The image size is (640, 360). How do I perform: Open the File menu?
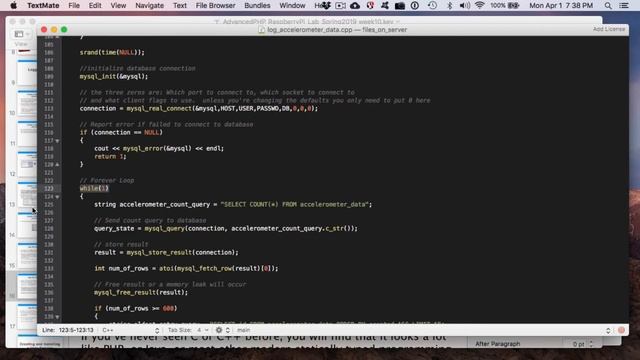click(x=74, y=6)
